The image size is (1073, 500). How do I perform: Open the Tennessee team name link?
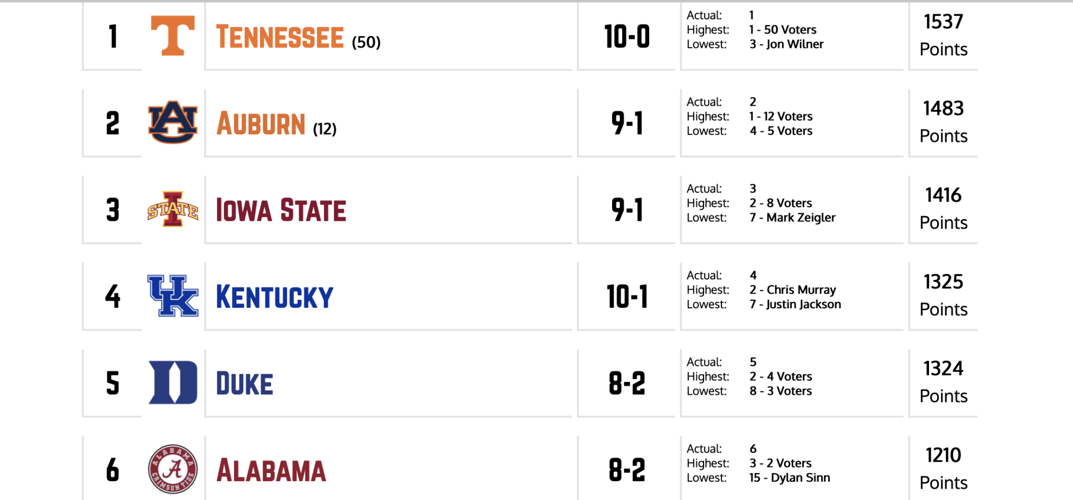point(280,38)
